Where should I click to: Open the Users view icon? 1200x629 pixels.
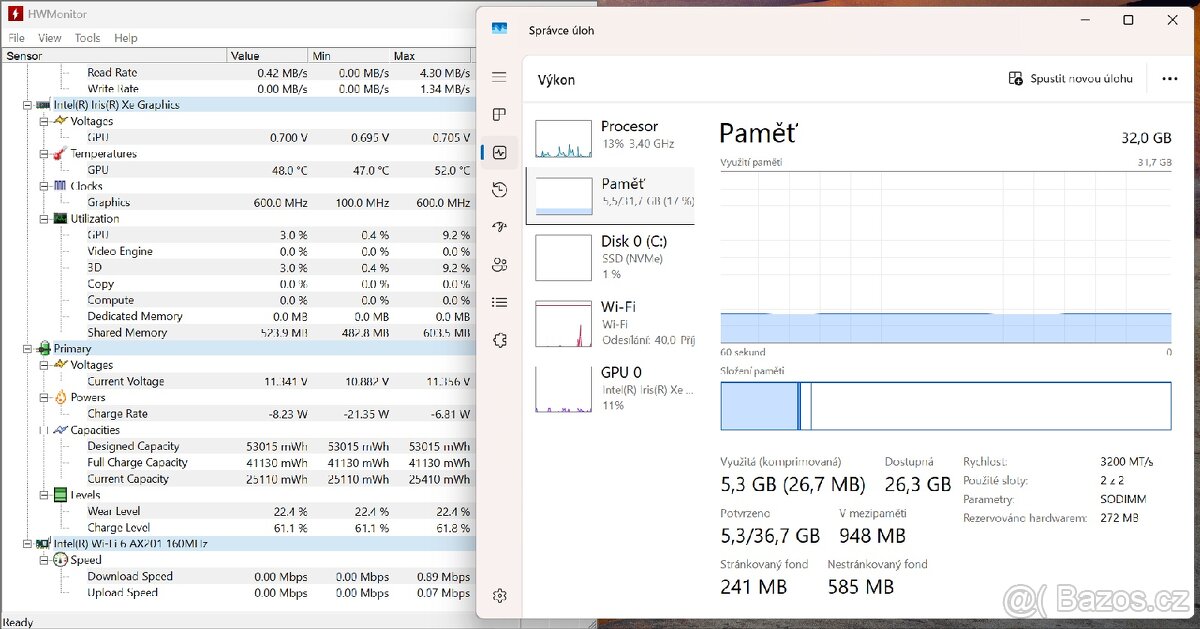point(499,264)
